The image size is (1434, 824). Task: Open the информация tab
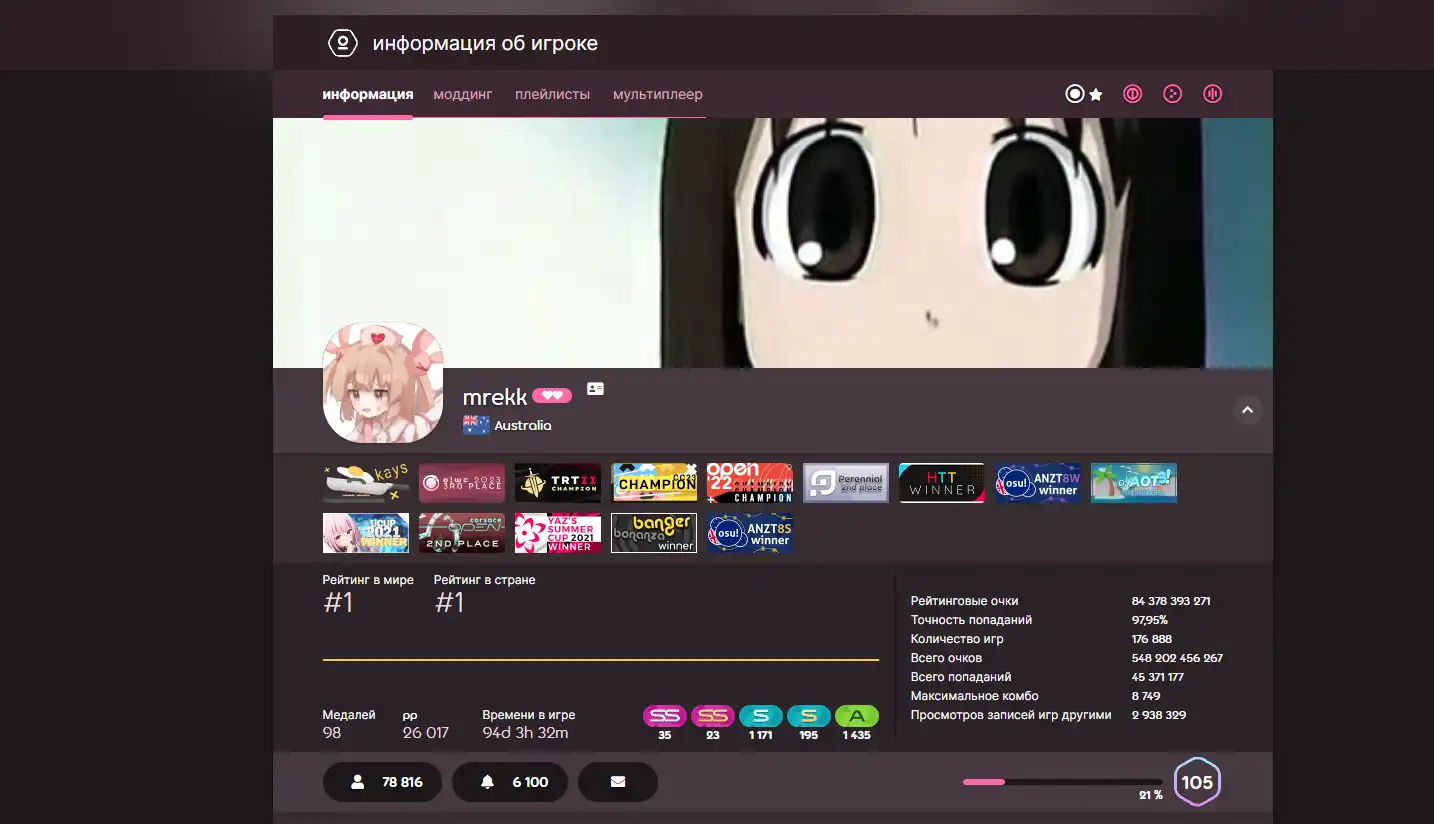(368, 94)
